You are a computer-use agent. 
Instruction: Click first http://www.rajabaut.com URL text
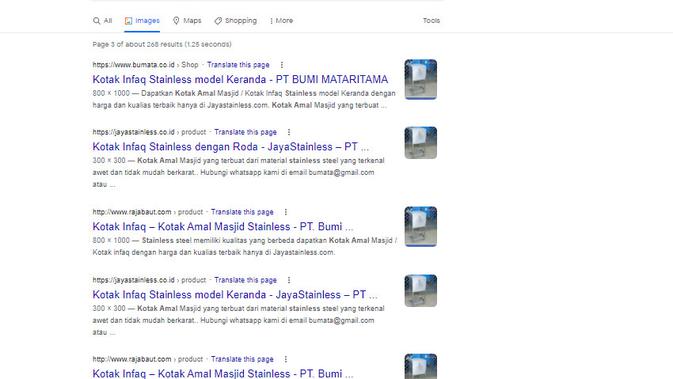click(132, 212)
